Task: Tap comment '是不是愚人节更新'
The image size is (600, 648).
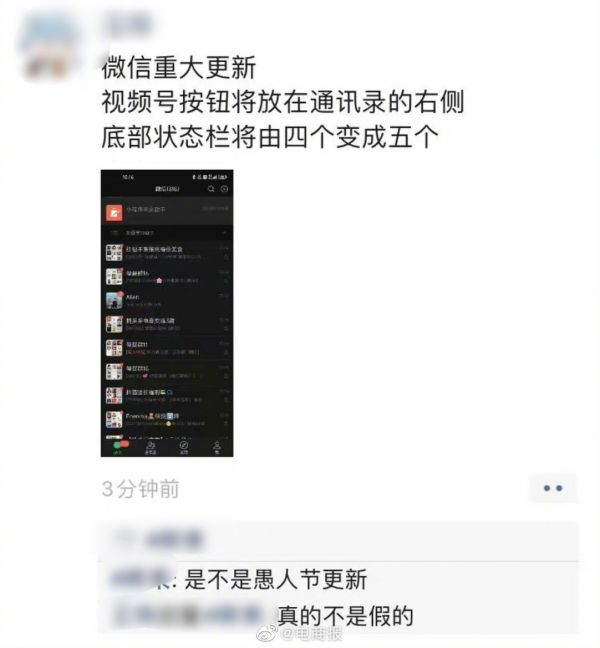Action: coord(276,579)
